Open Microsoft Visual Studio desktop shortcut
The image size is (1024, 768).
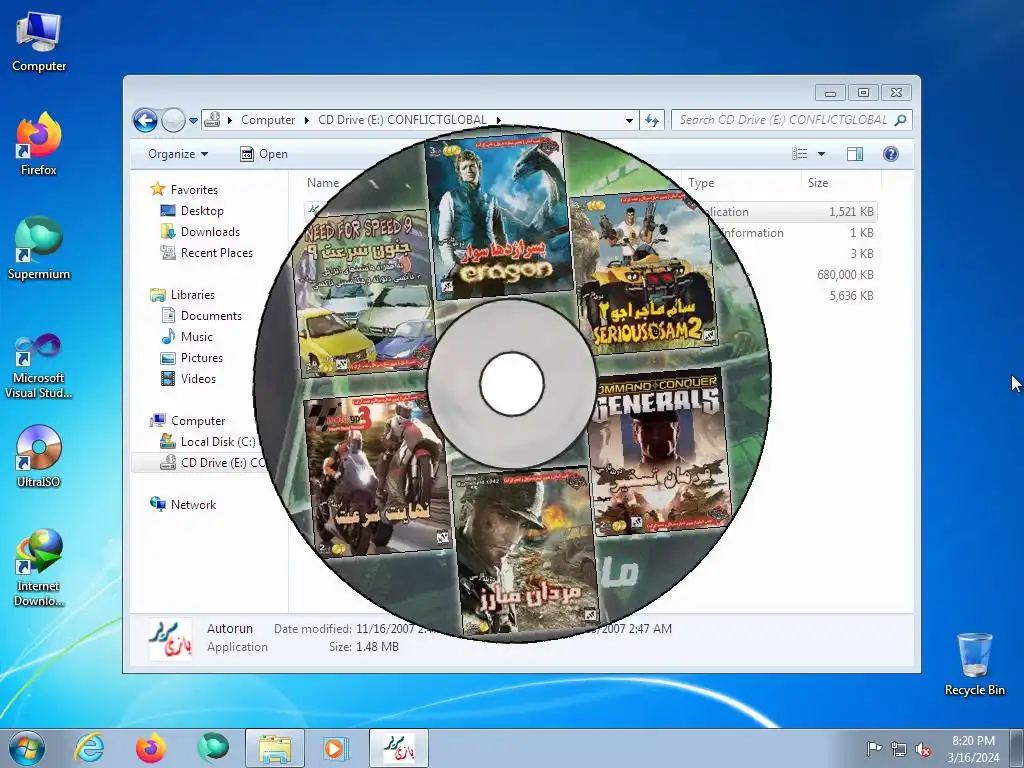39,366
